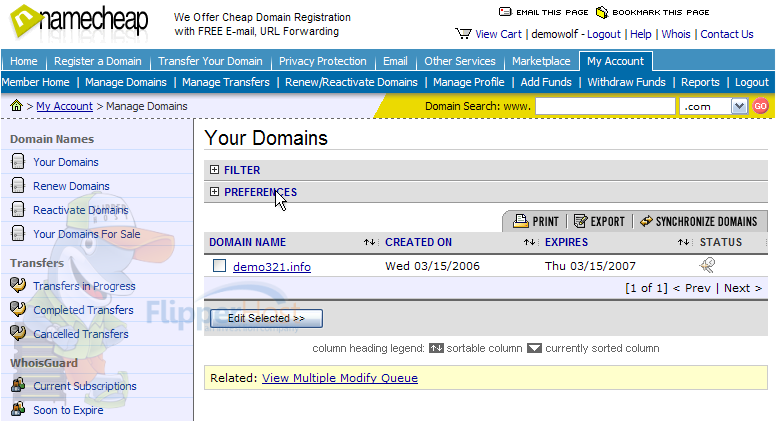The image size is (776, 422).
Task: Click the Transfers in Progress icon
Action: point(18,285)
